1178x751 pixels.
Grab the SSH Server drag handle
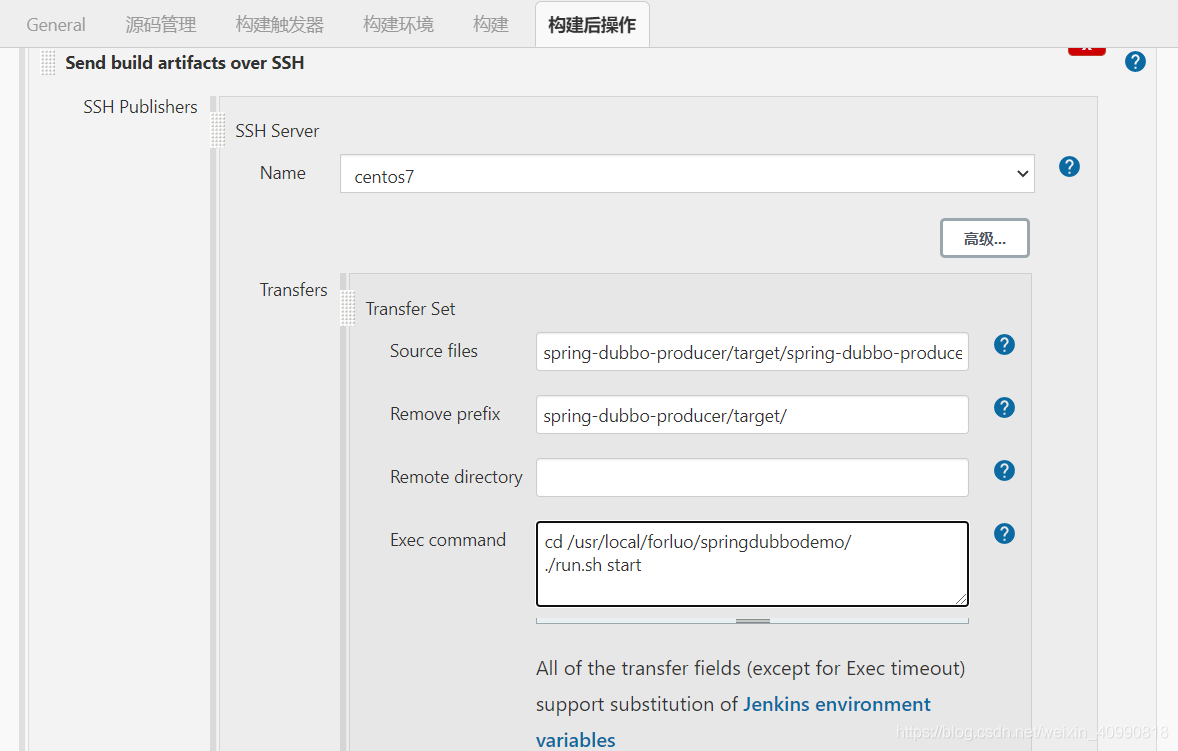tap(218, 131)
